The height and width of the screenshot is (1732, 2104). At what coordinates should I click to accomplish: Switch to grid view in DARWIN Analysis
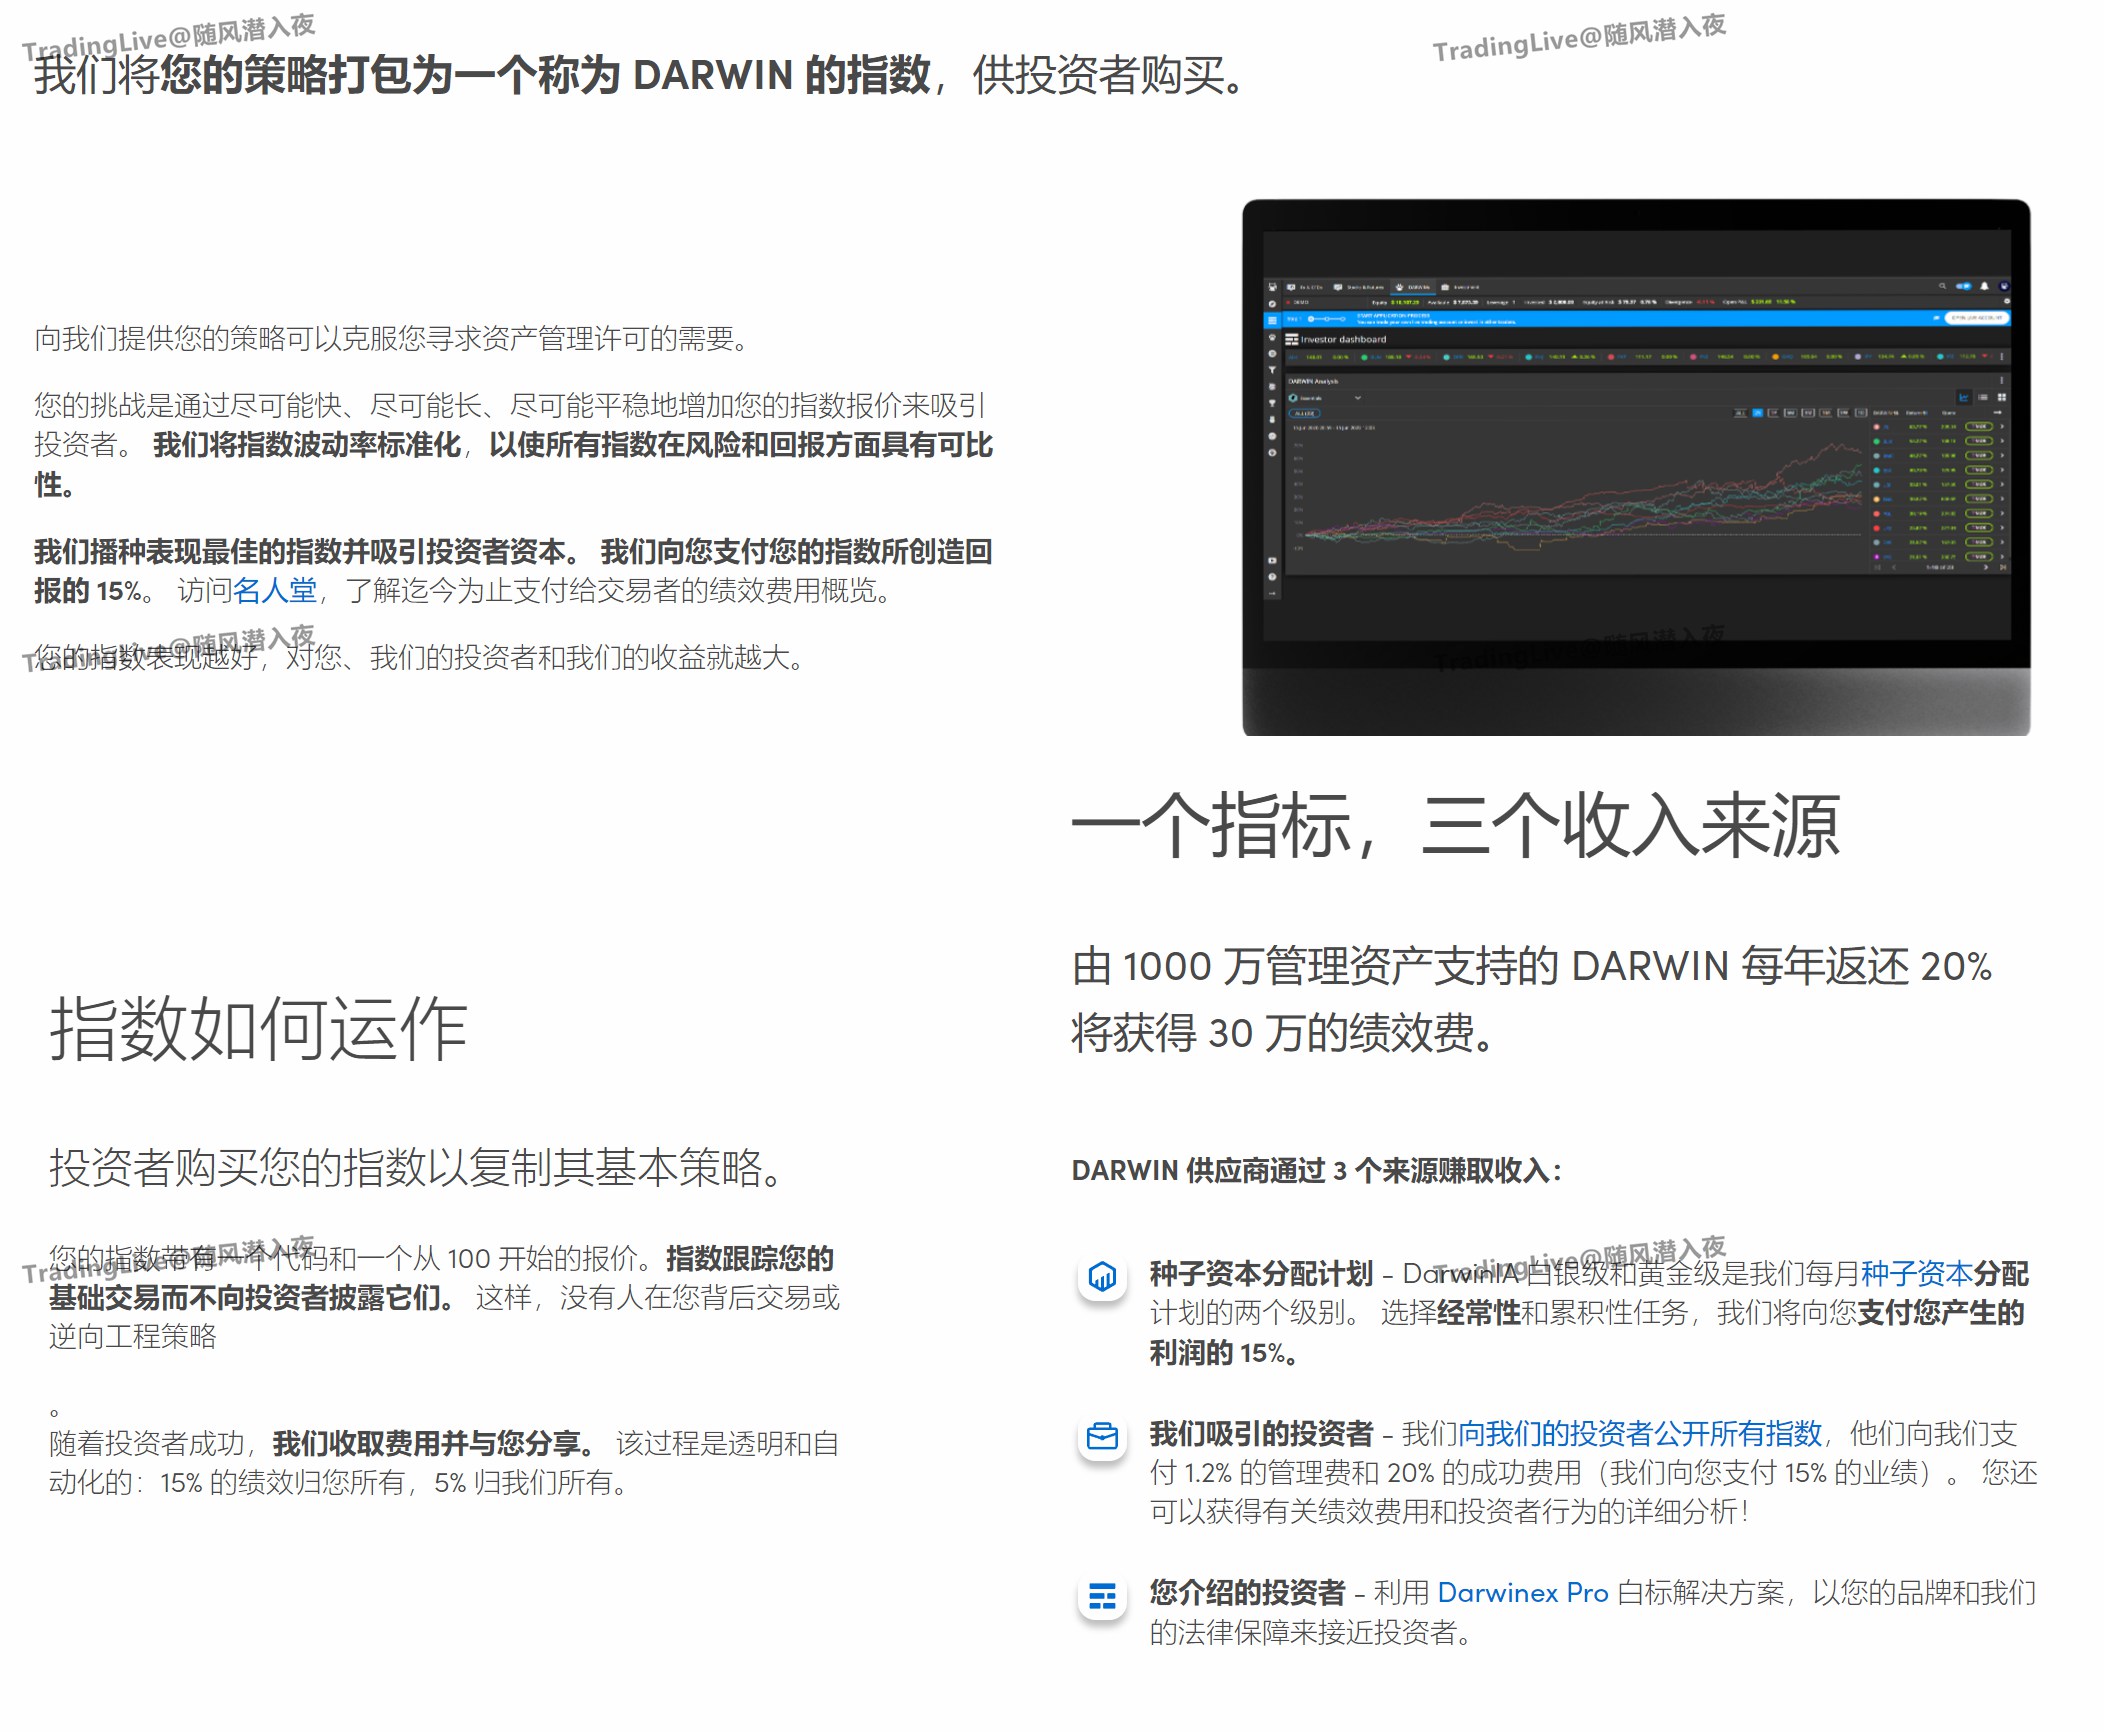click(2003, 398)
